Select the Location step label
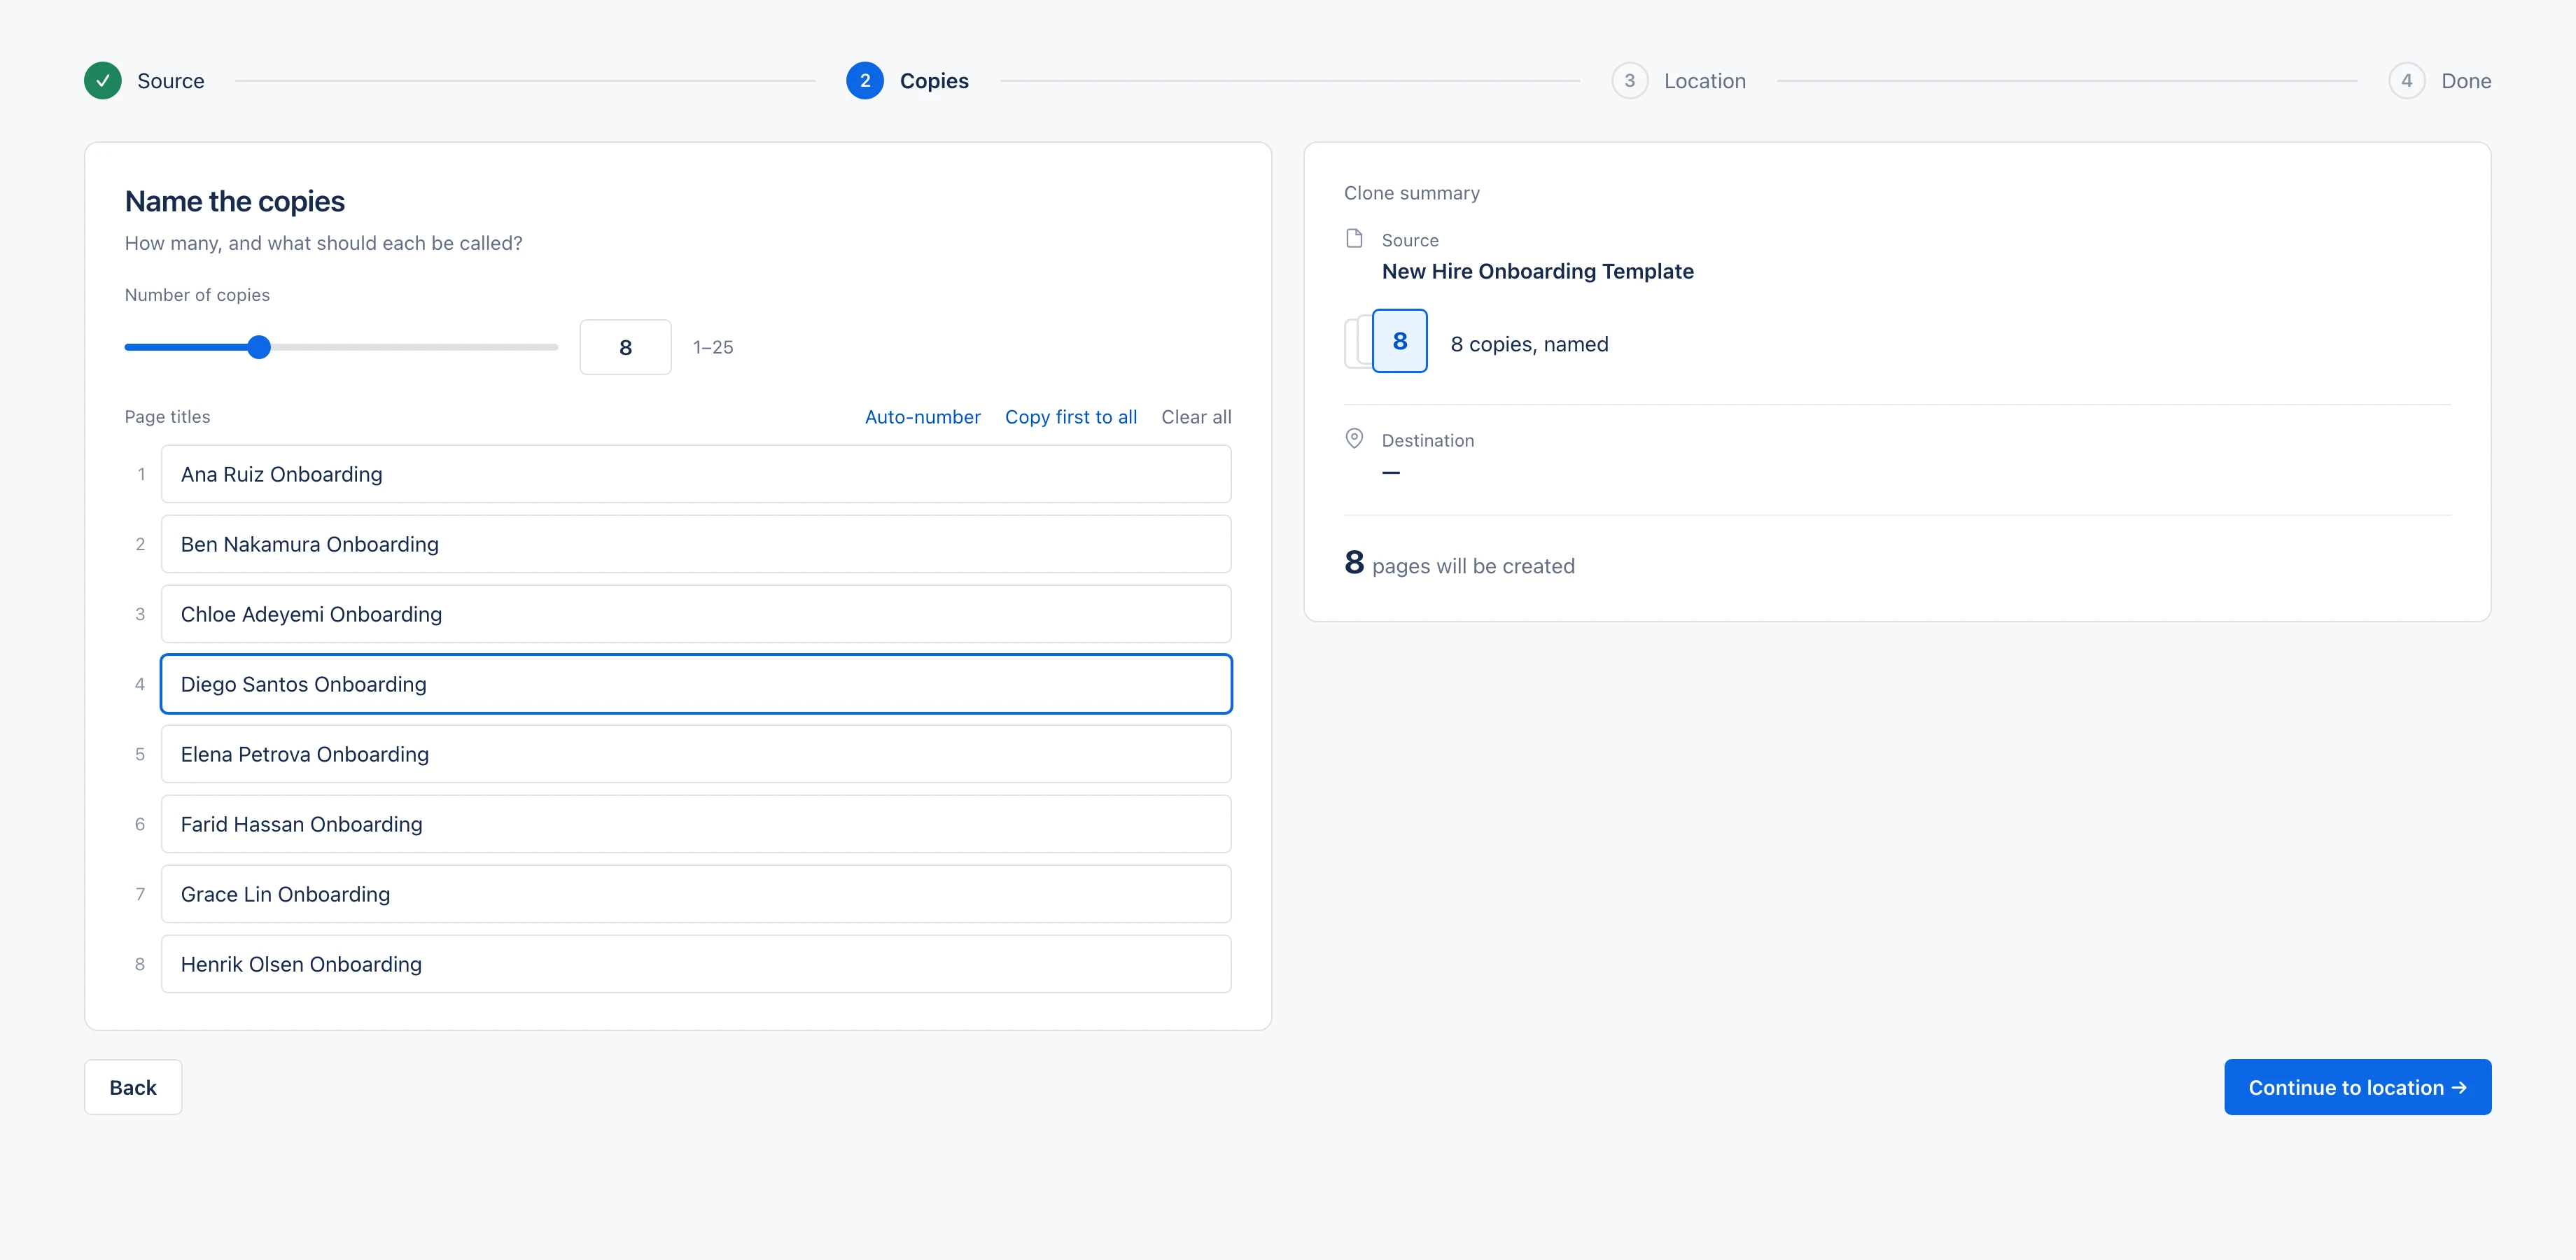Screen dimensions: 2576x1260 point(1705,81)
